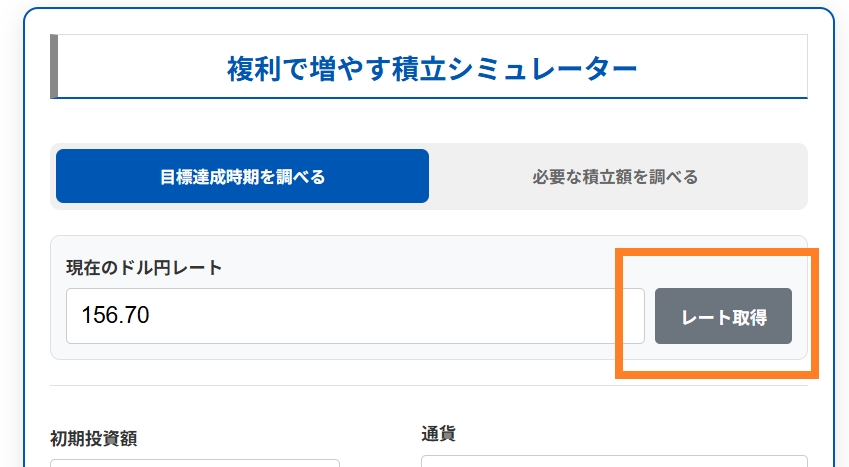The height and width of the screenshot is (467, 849).
Task: Click the 初期投資額 label
Action: pos(94,437)
